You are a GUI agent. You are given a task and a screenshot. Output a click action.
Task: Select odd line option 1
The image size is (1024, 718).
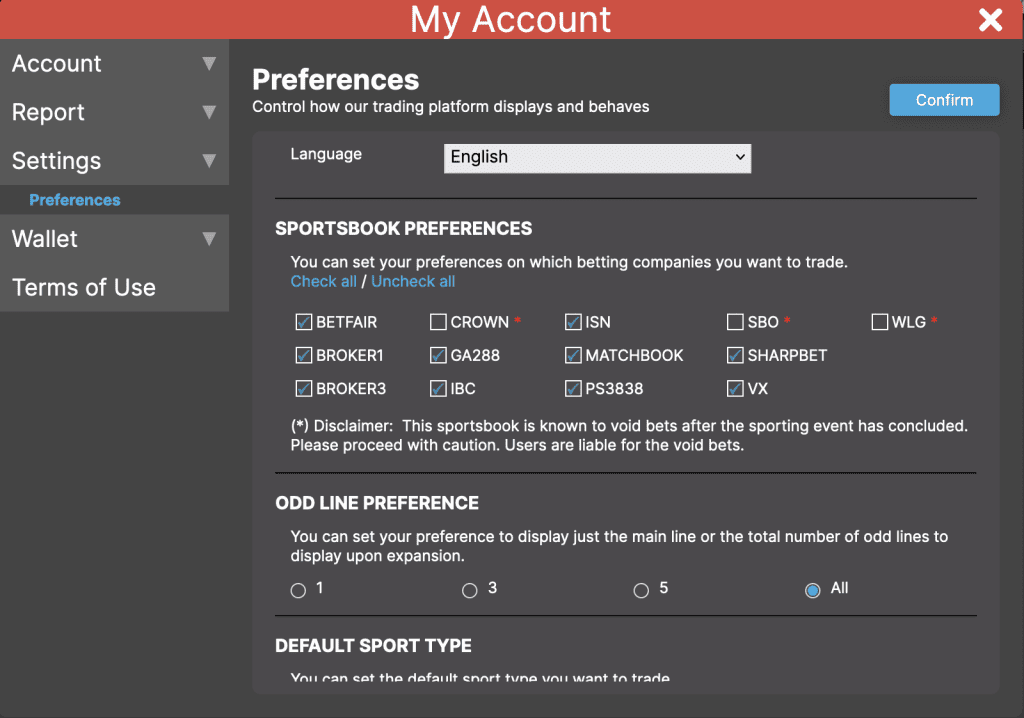298,590
